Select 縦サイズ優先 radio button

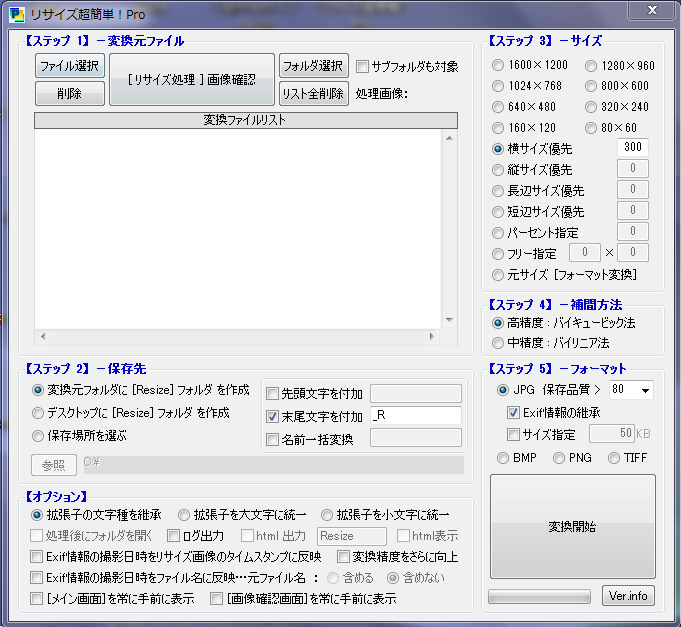[498, 170]
